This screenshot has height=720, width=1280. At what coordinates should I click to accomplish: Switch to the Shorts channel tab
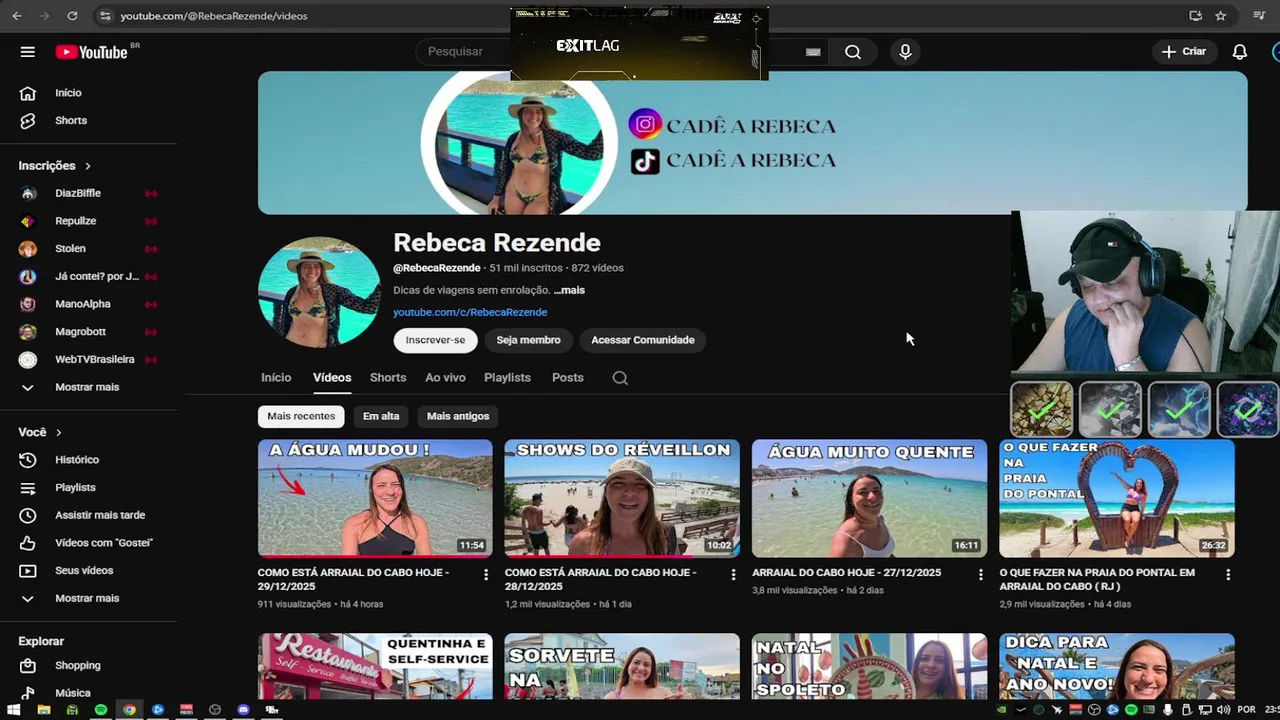click(x=388, y=378)
